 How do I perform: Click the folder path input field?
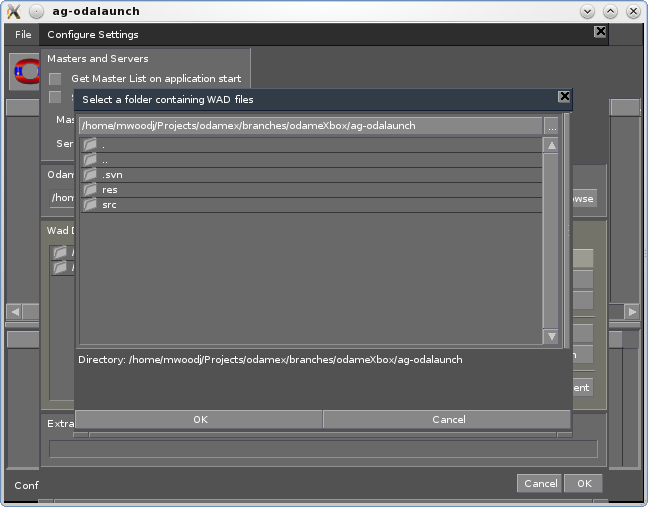[310, 126]
